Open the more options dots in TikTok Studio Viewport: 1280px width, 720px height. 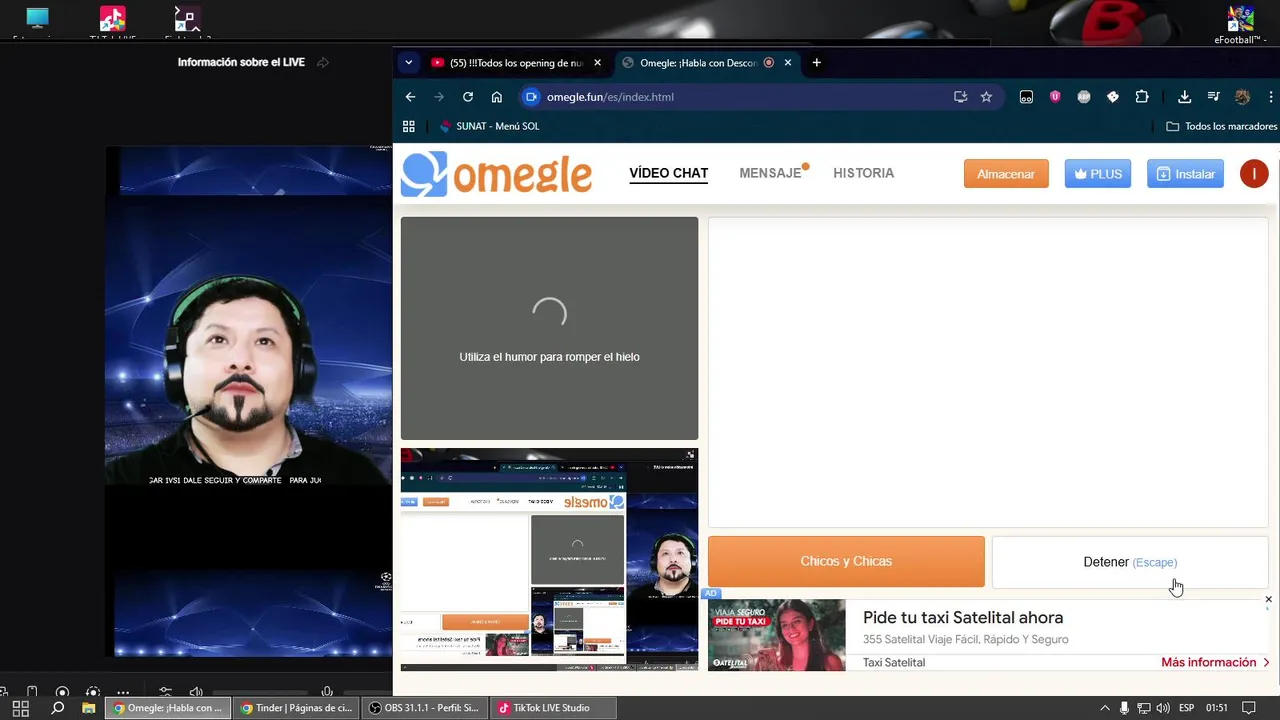(123, 692)
